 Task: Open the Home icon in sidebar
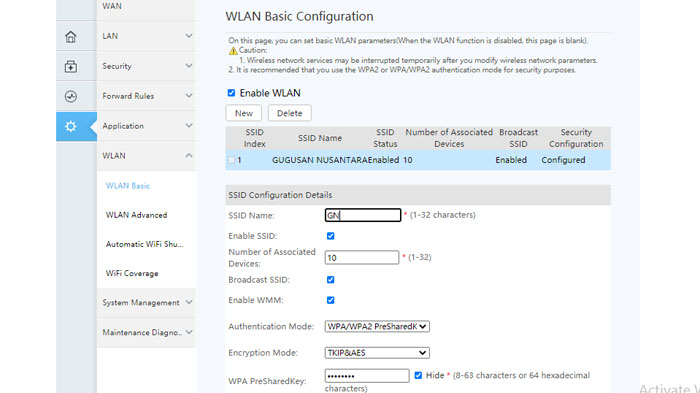71,37
